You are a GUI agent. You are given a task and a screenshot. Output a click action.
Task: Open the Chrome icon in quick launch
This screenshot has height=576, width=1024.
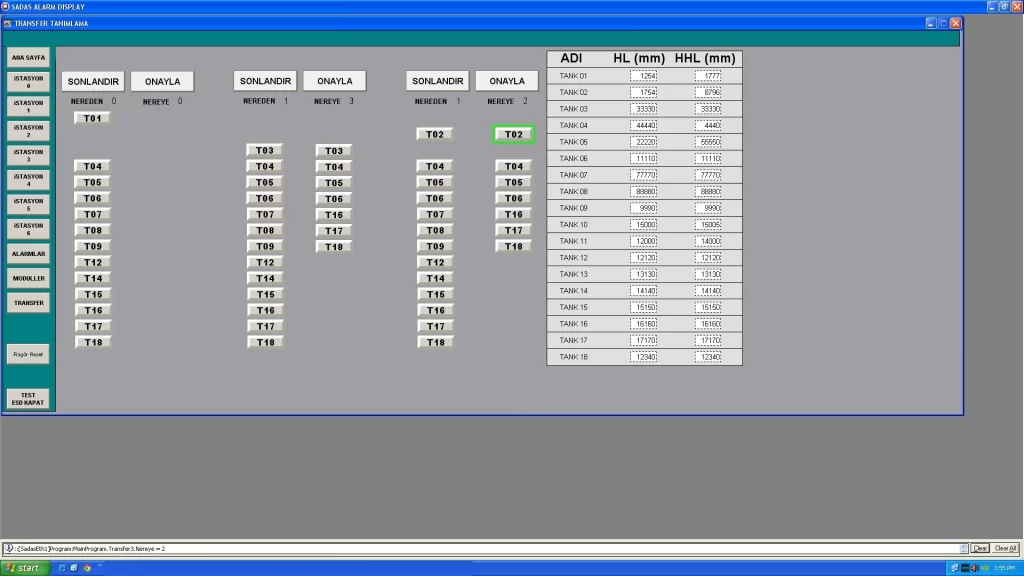[x=87, y=568]
